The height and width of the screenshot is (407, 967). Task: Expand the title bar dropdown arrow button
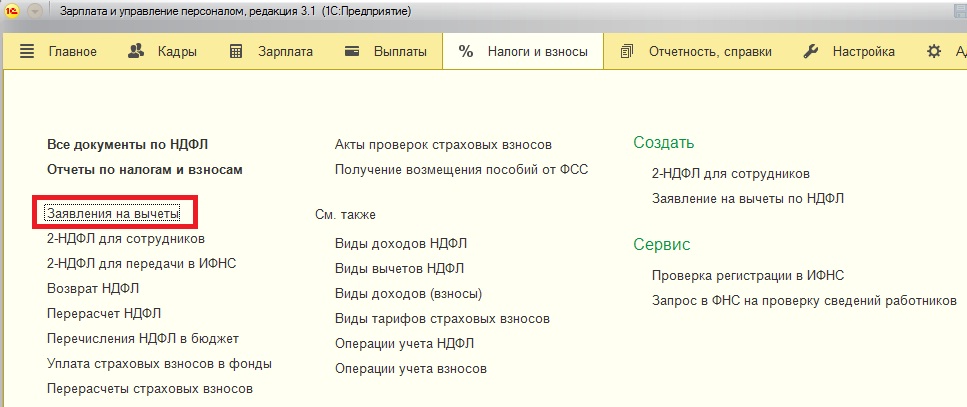[36, 11]
